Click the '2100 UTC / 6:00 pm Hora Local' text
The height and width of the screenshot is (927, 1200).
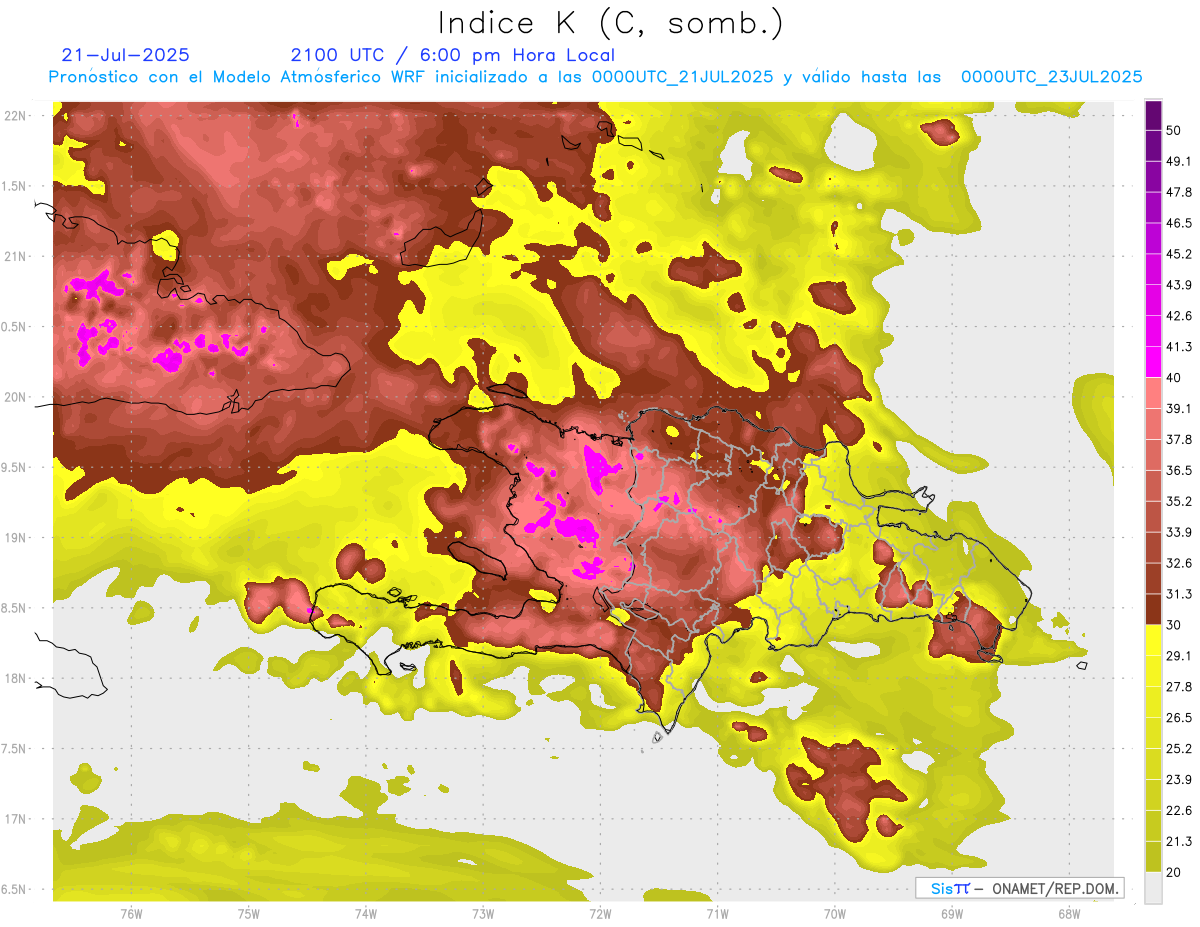point(453,55)
